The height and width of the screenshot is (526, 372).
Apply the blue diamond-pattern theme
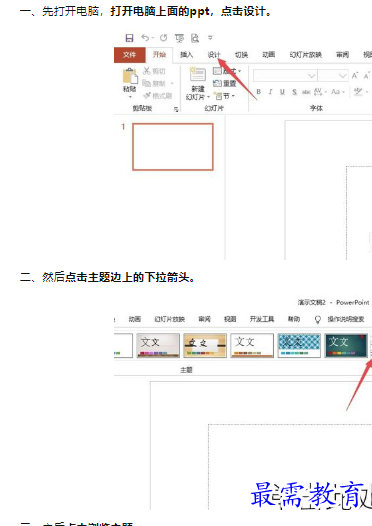tap(299, 345)
